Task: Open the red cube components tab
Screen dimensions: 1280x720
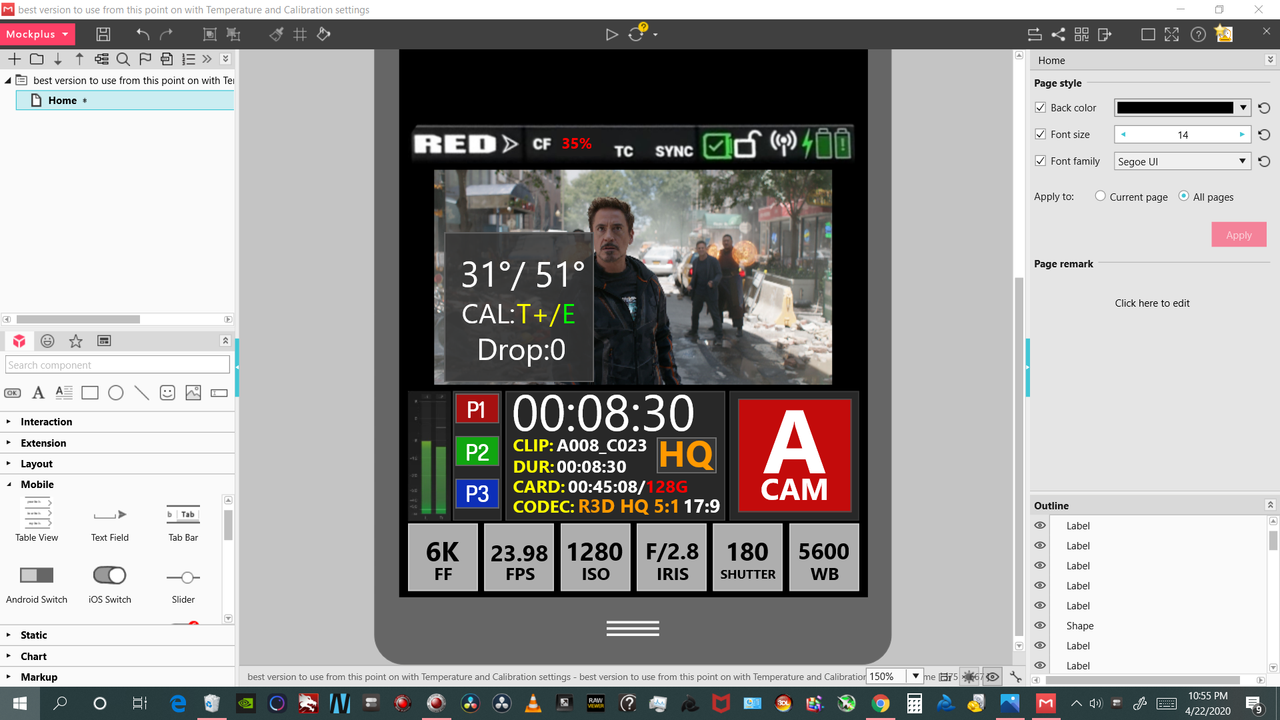Action: (x=19, y=341)
